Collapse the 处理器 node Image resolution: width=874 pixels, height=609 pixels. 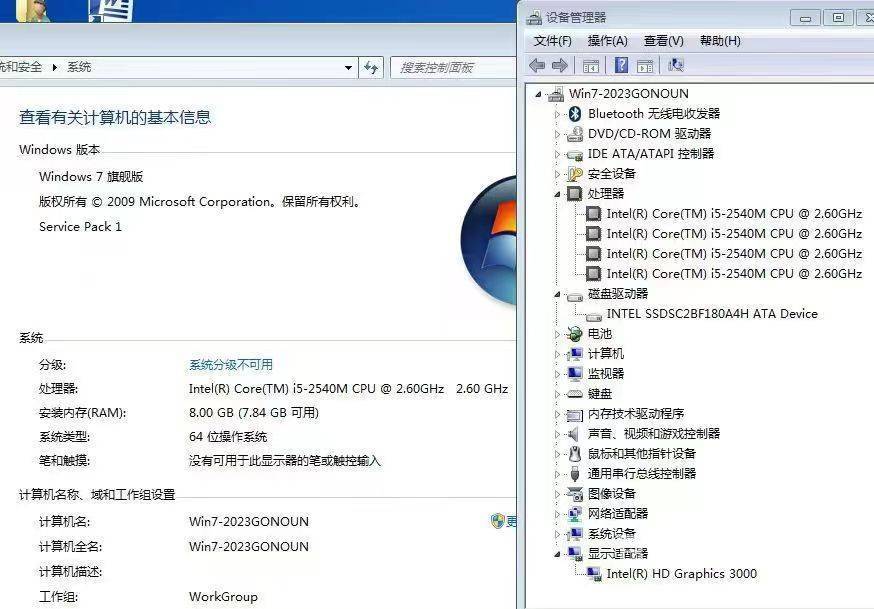(557, 194)
